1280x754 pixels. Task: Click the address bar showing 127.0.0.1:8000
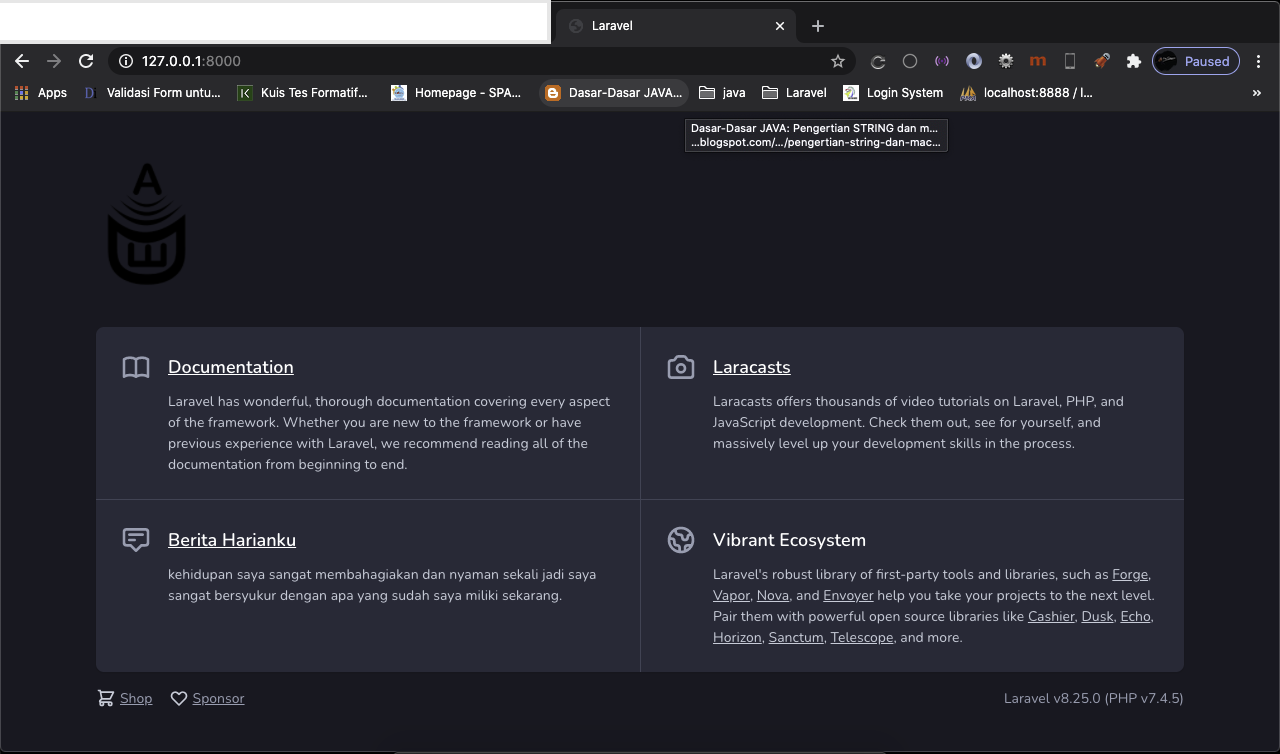[x=480, y=61]
